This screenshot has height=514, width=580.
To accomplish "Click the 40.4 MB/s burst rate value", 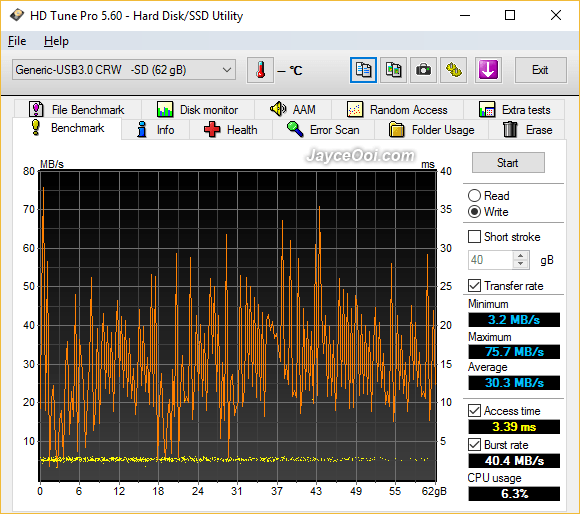I will click(x=514, y=461).
